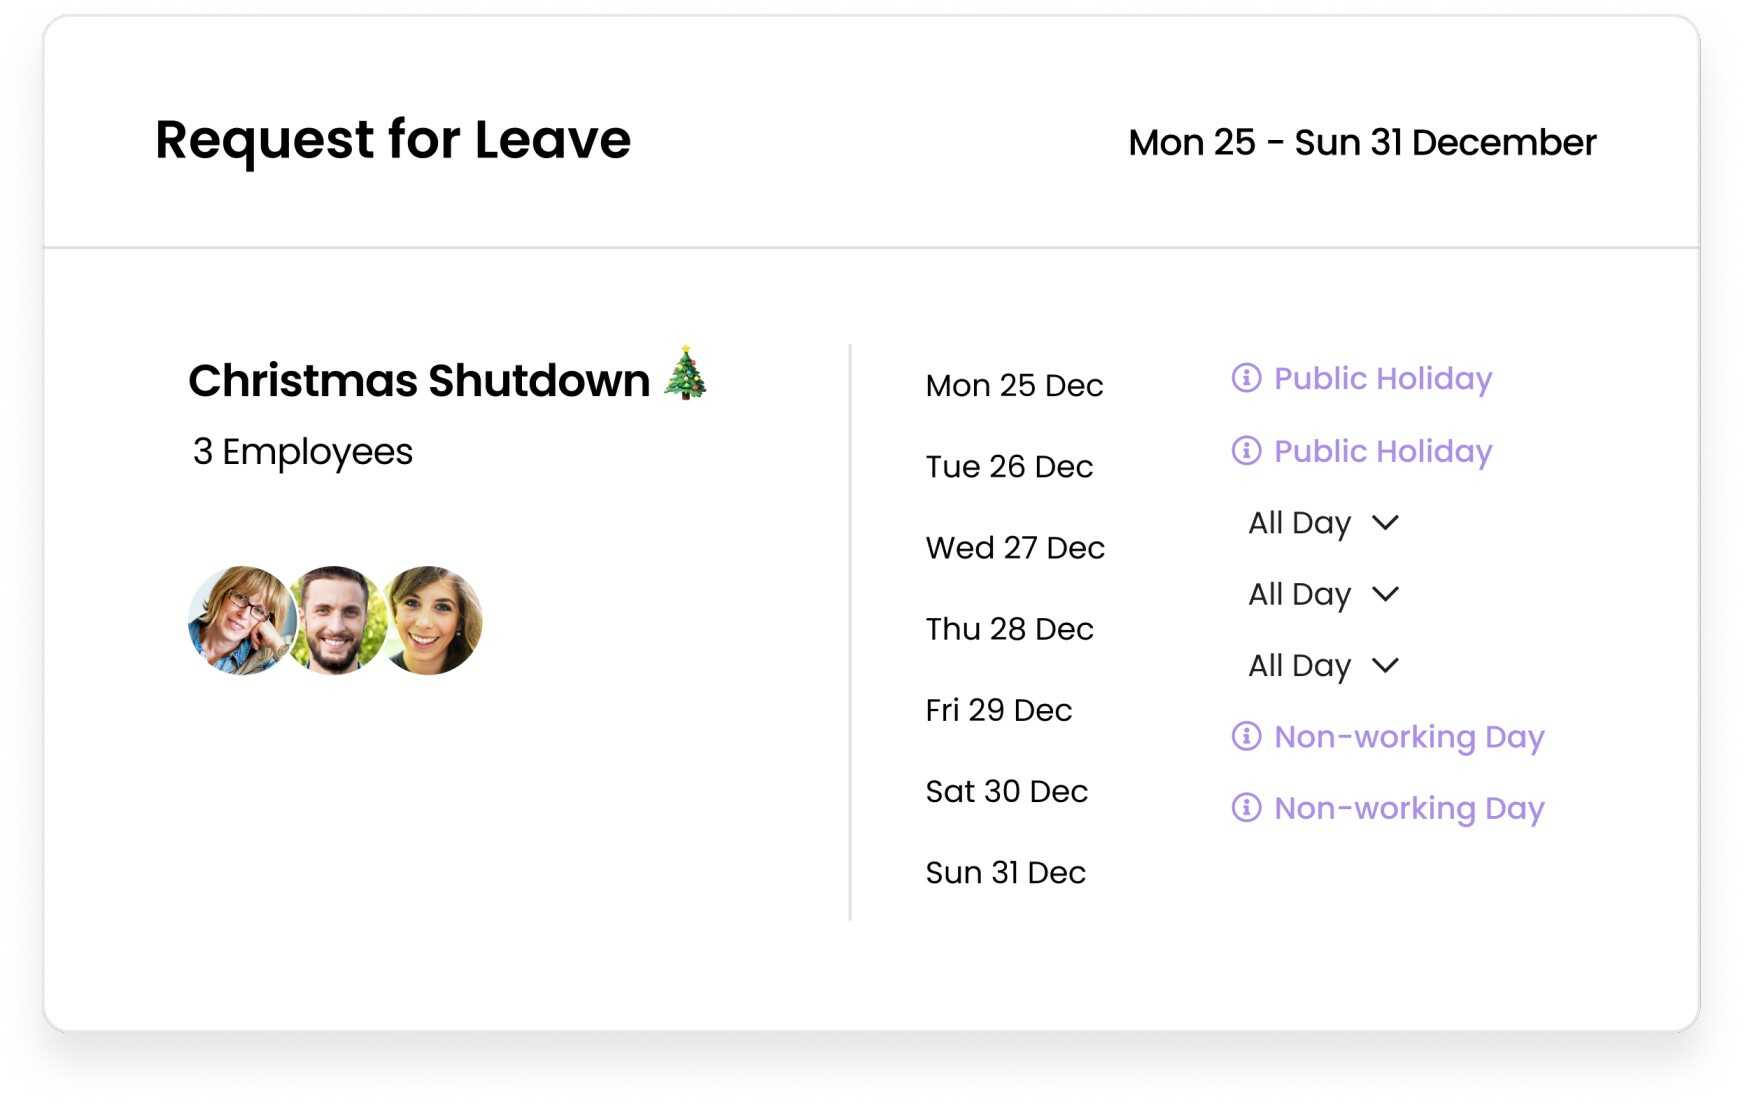1743x1103 pixels.
Task: Open the All Day dropdown for Thu 28 Dec
Action: coord(1320,593)
